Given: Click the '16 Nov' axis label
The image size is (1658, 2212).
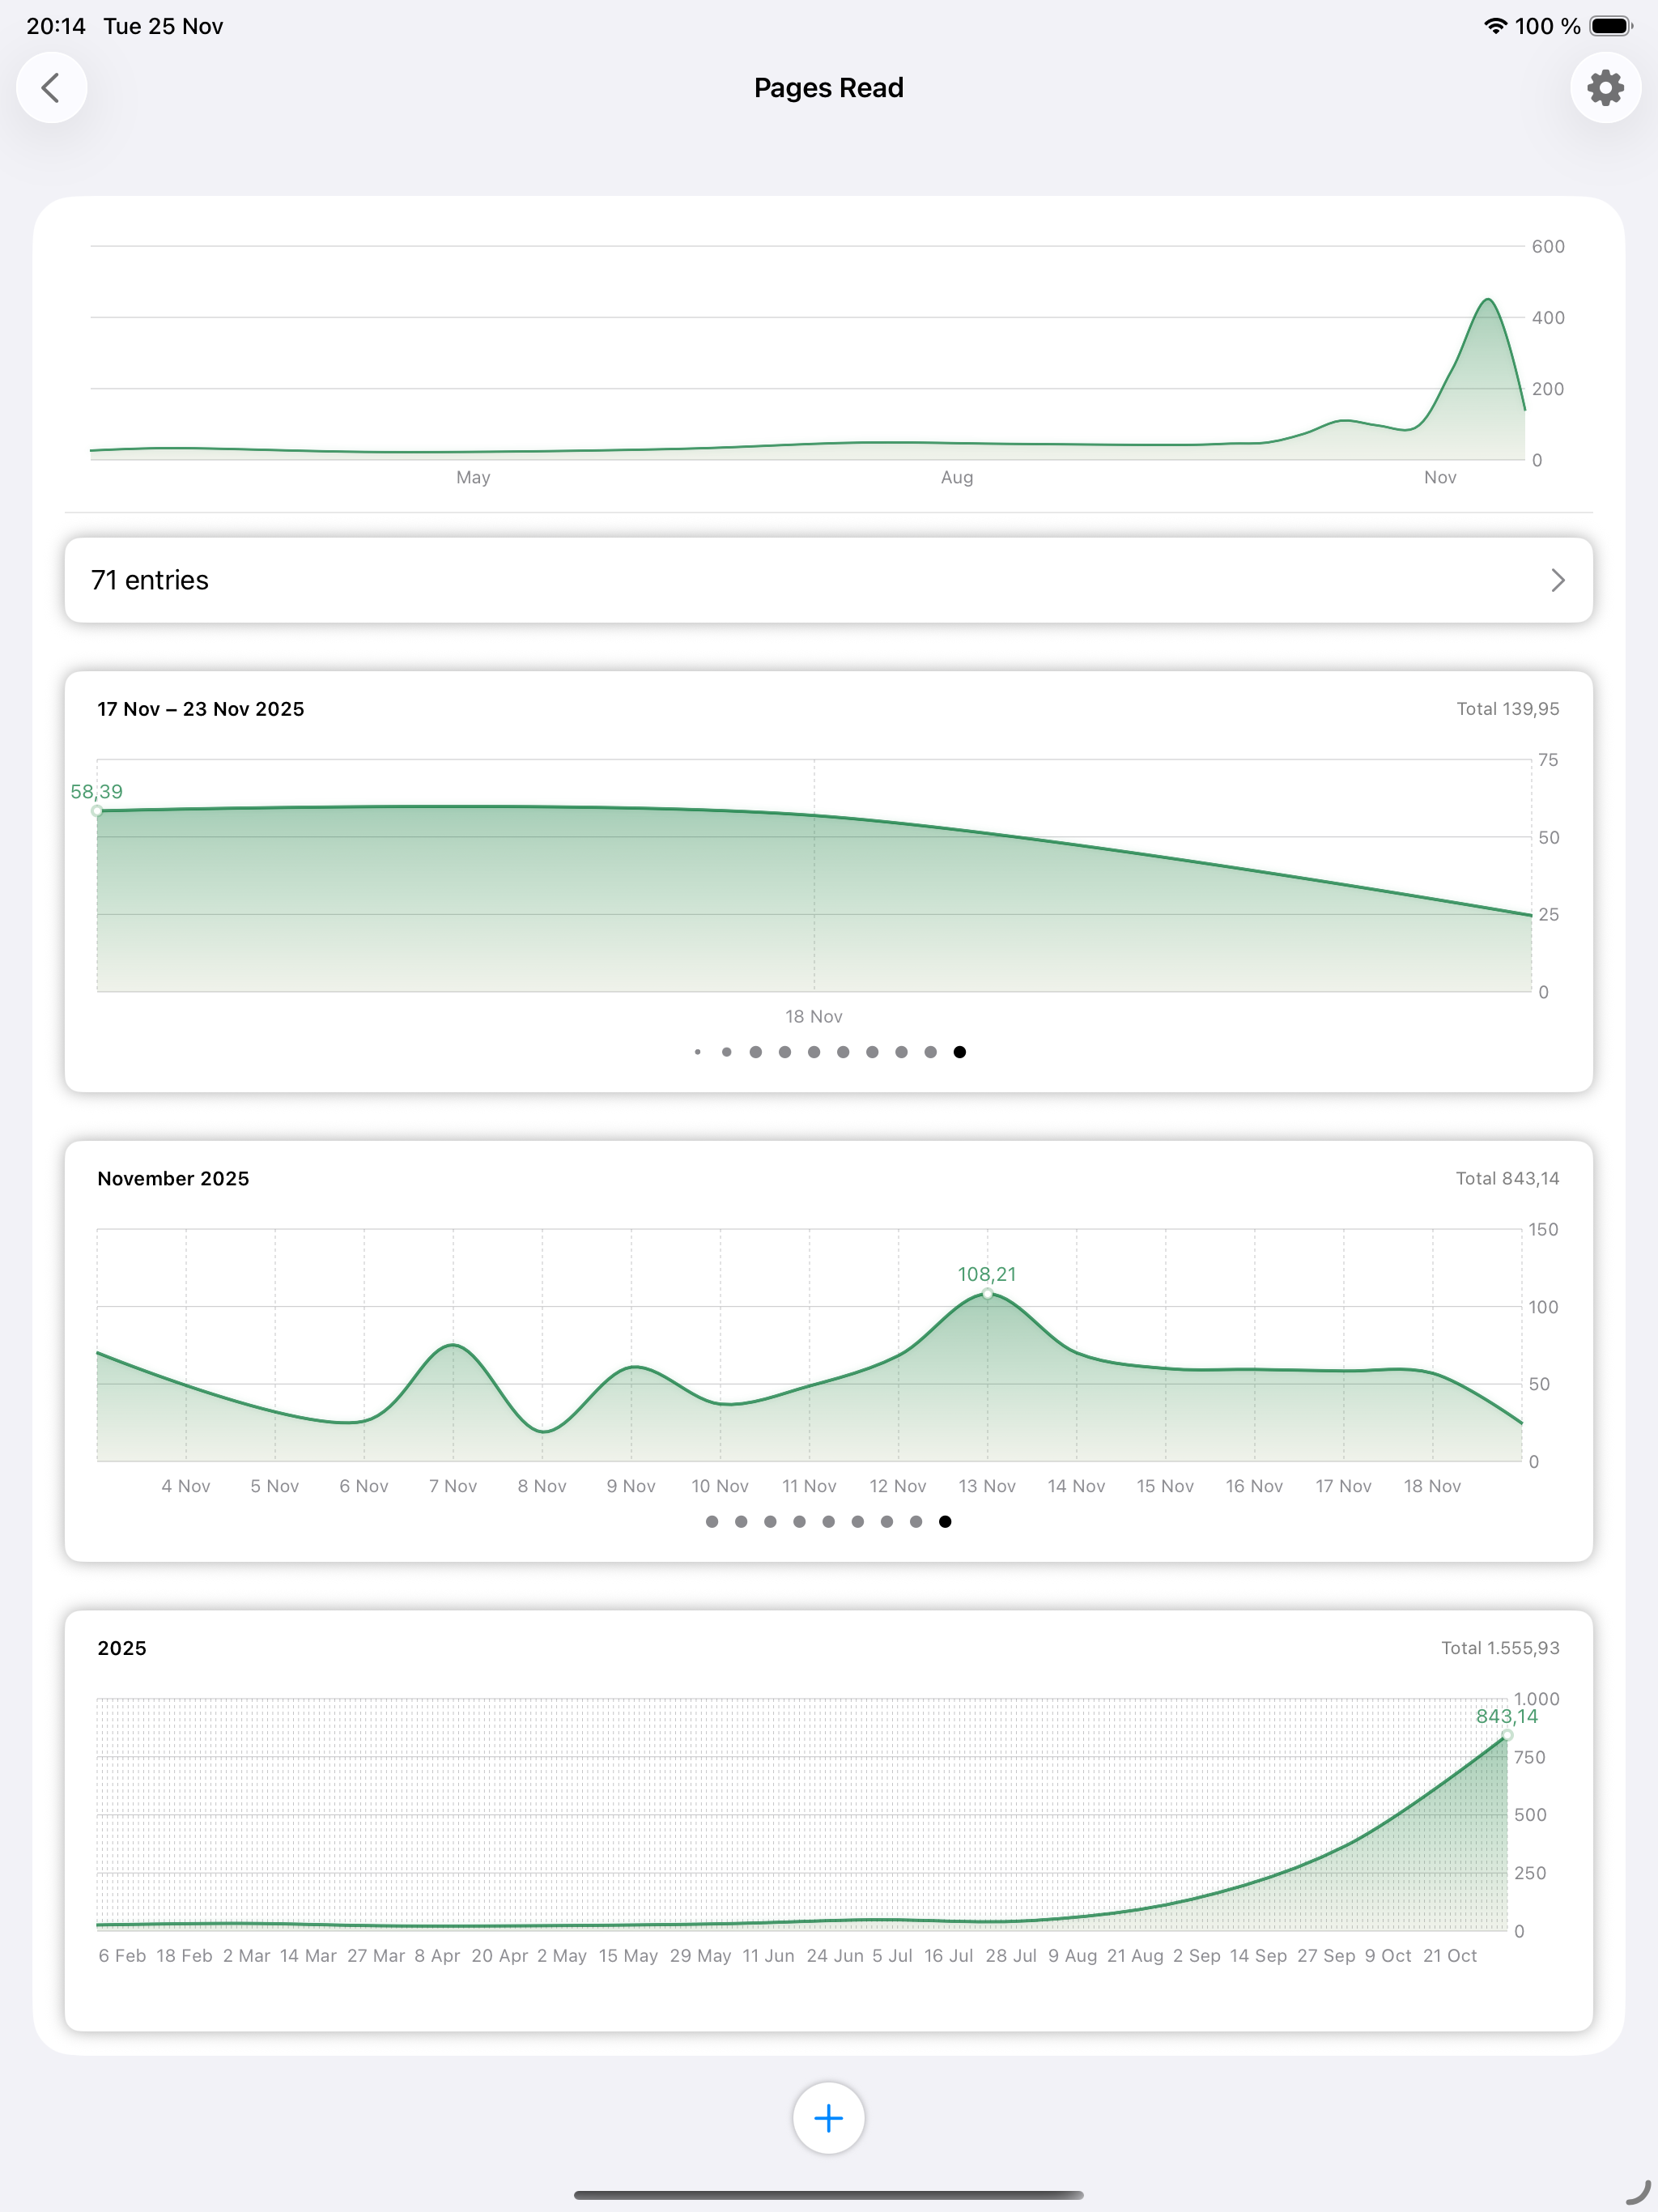Looking at the screenshot, I should click(x=1254, y=1486).
